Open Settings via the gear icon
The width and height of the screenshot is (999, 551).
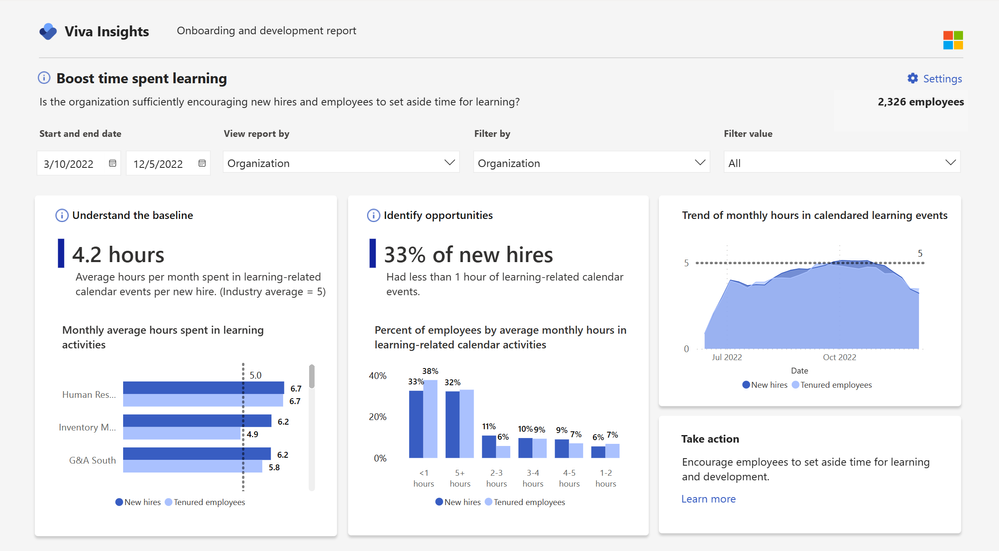coord(913,78)
